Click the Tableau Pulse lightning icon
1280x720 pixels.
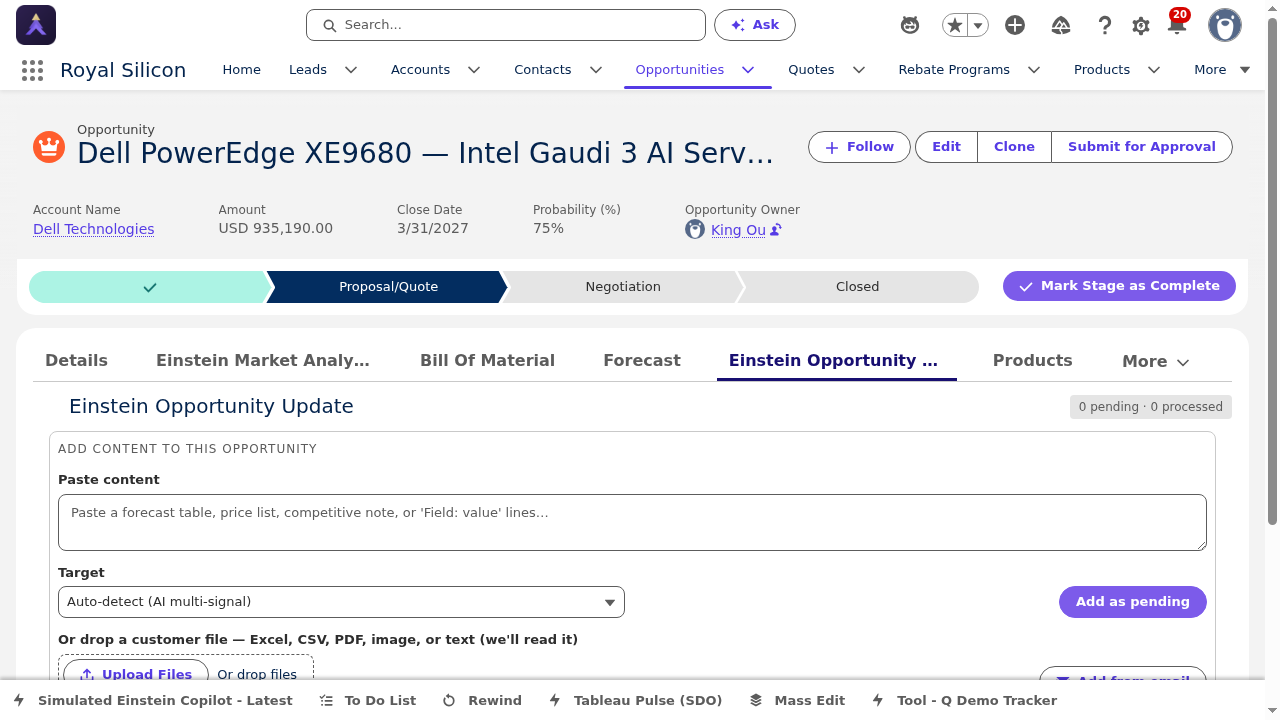click(555, 700)
